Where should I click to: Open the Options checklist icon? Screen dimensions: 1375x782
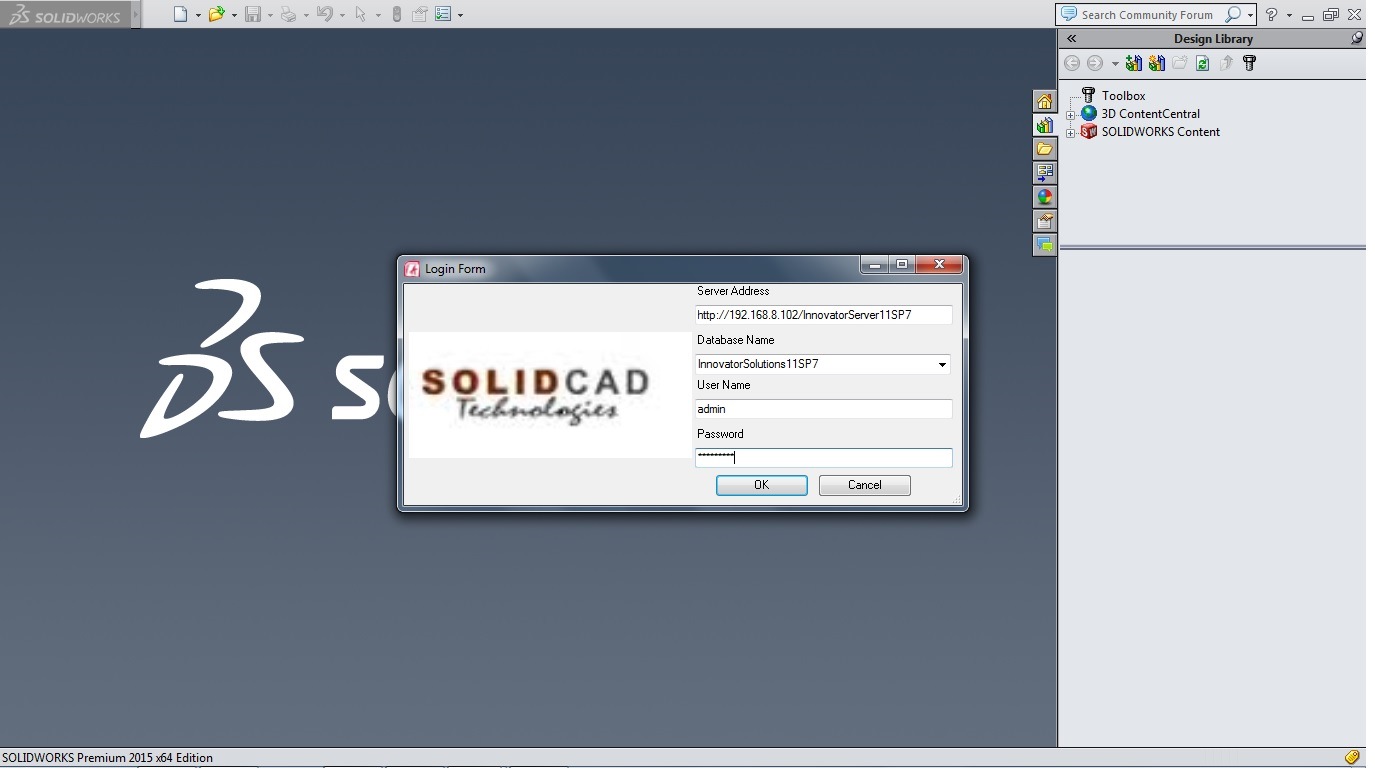(443, 14)
